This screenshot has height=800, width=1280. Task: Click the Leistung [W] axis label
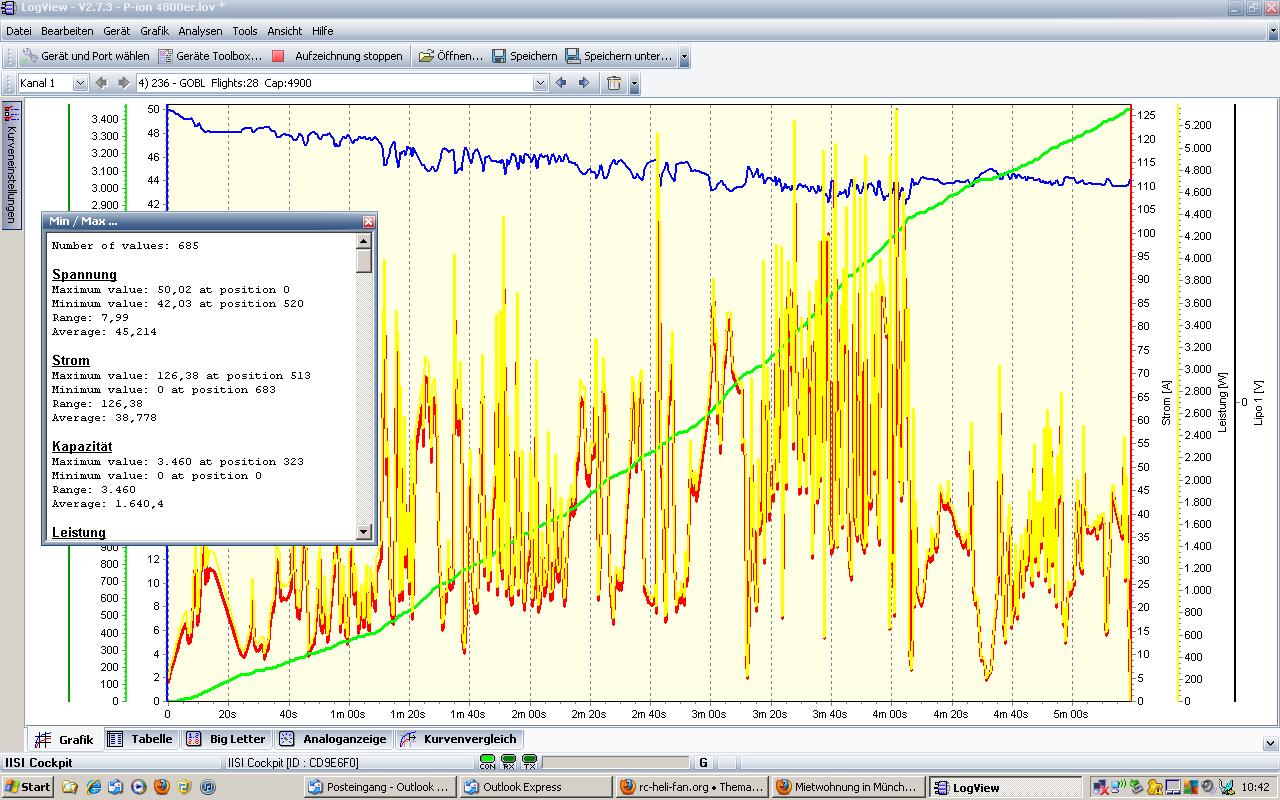point(1222,402)
